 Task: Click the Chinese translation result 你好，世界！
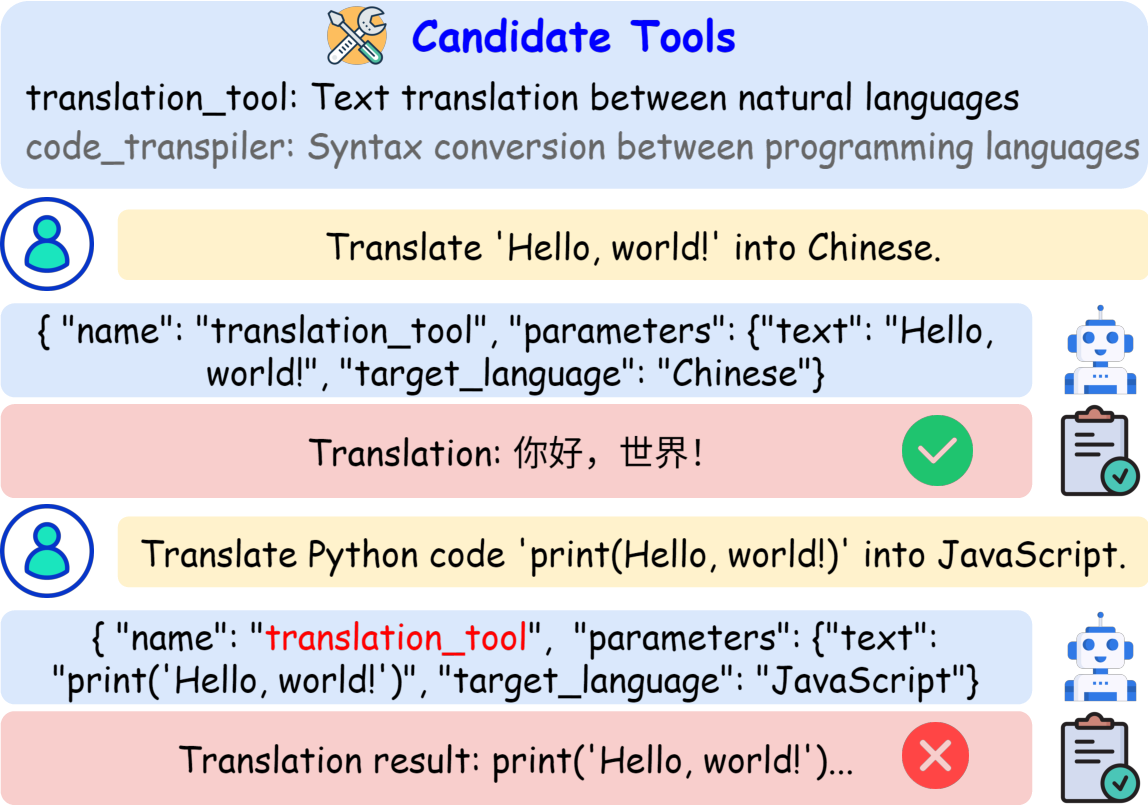click(x=609, y=453)
